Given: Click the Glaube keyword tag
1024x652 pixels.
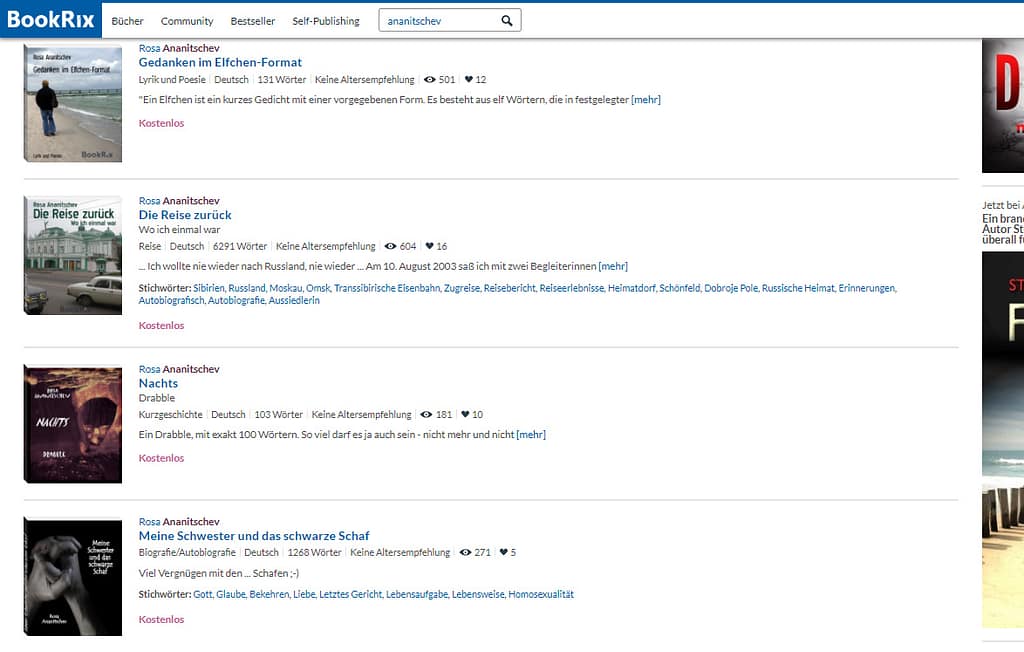Looking at the screenshot, I should pyautogui.click(x=231, y=595).
